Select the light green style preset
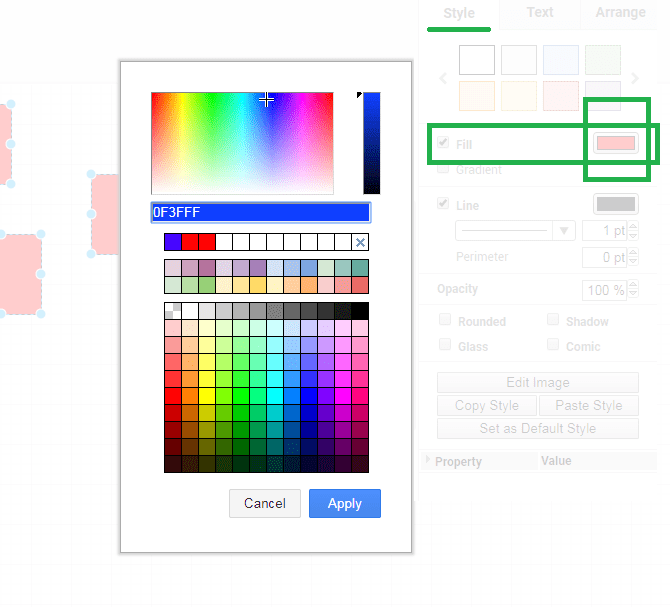The image size is (670, 607). coord(603,60)
